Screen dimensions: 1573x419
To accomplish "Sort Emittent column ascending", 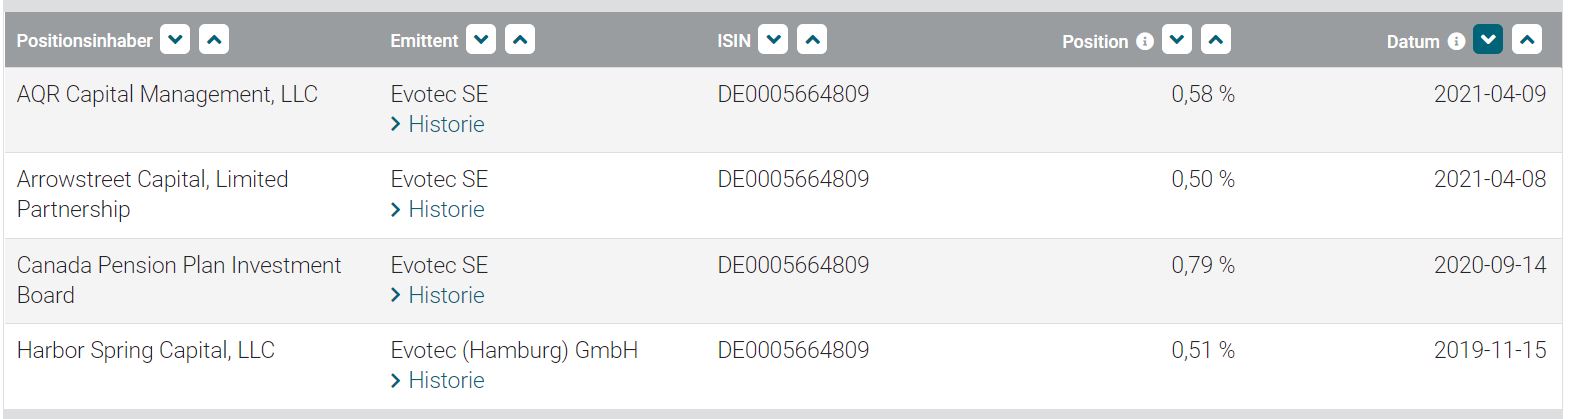I will tap(520, 40).
